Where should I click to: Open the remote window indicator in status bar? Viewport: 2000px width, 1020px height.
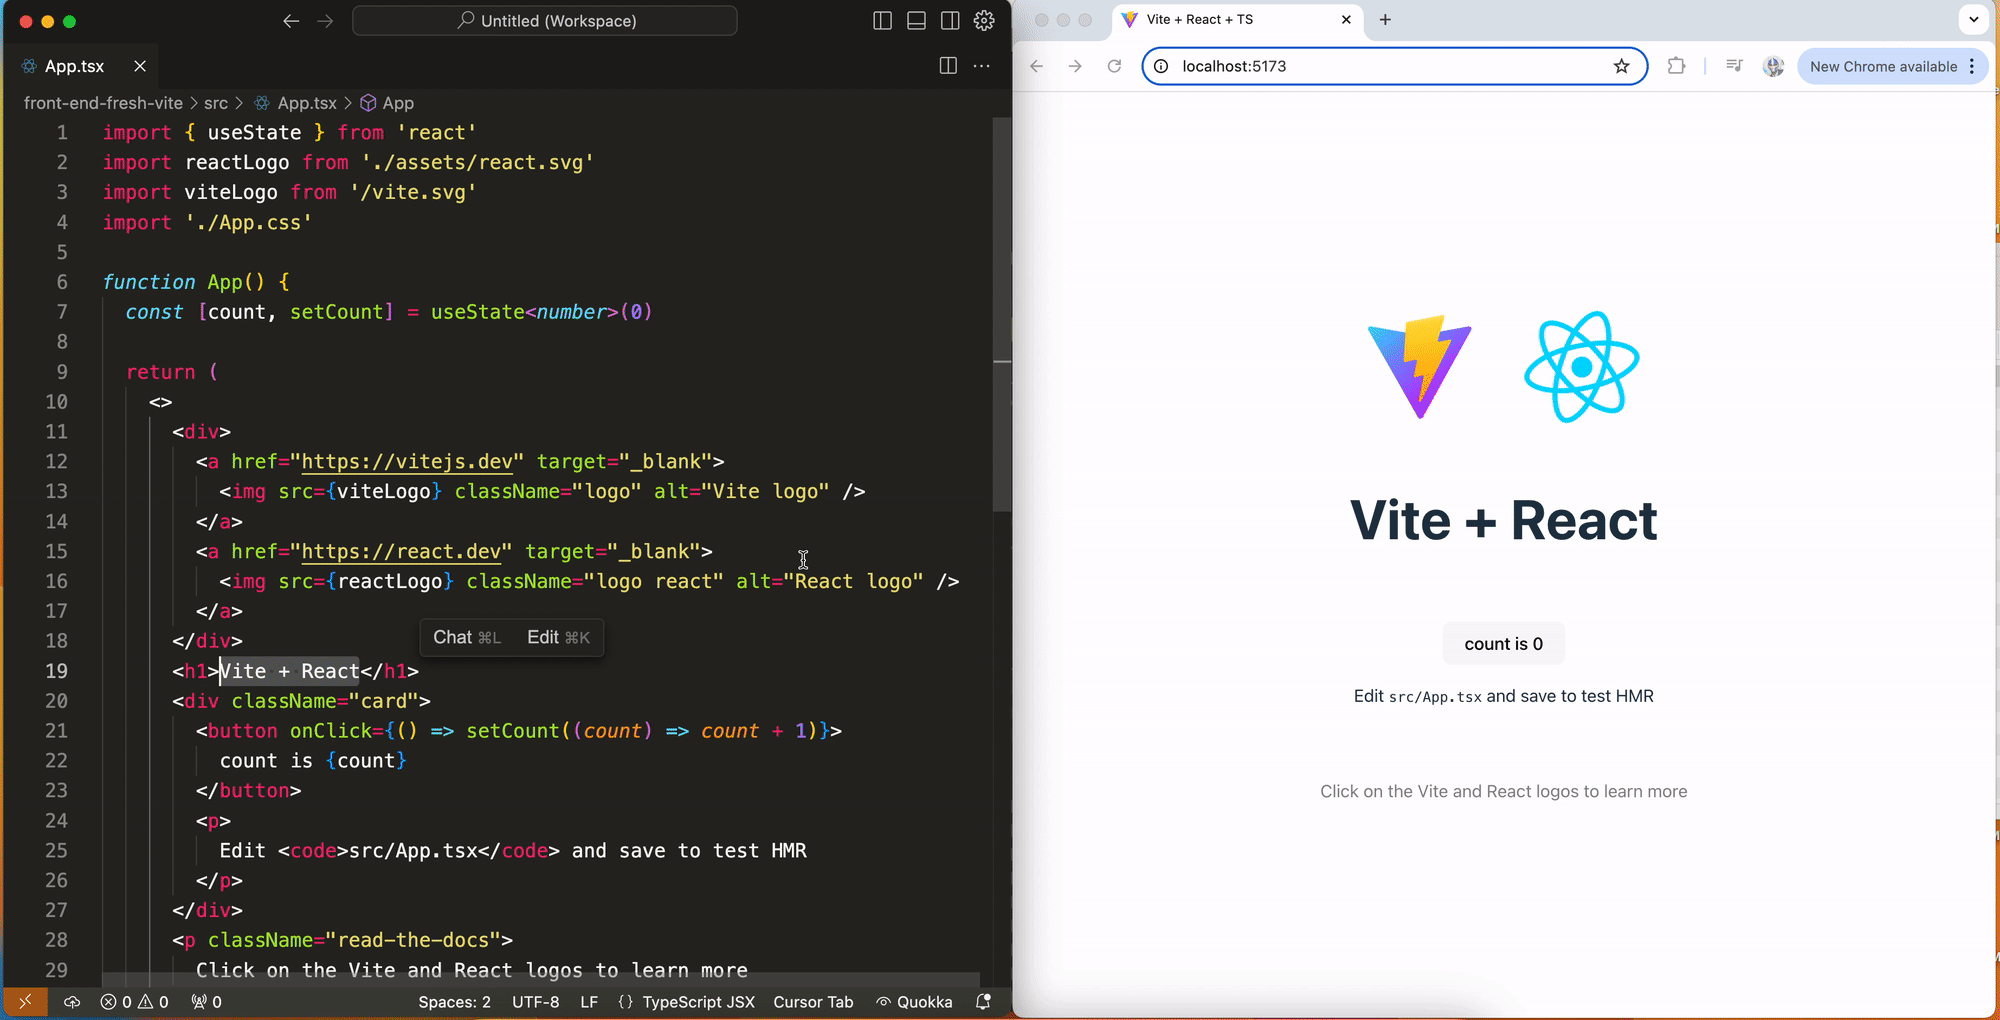[x=25, y=1002]
